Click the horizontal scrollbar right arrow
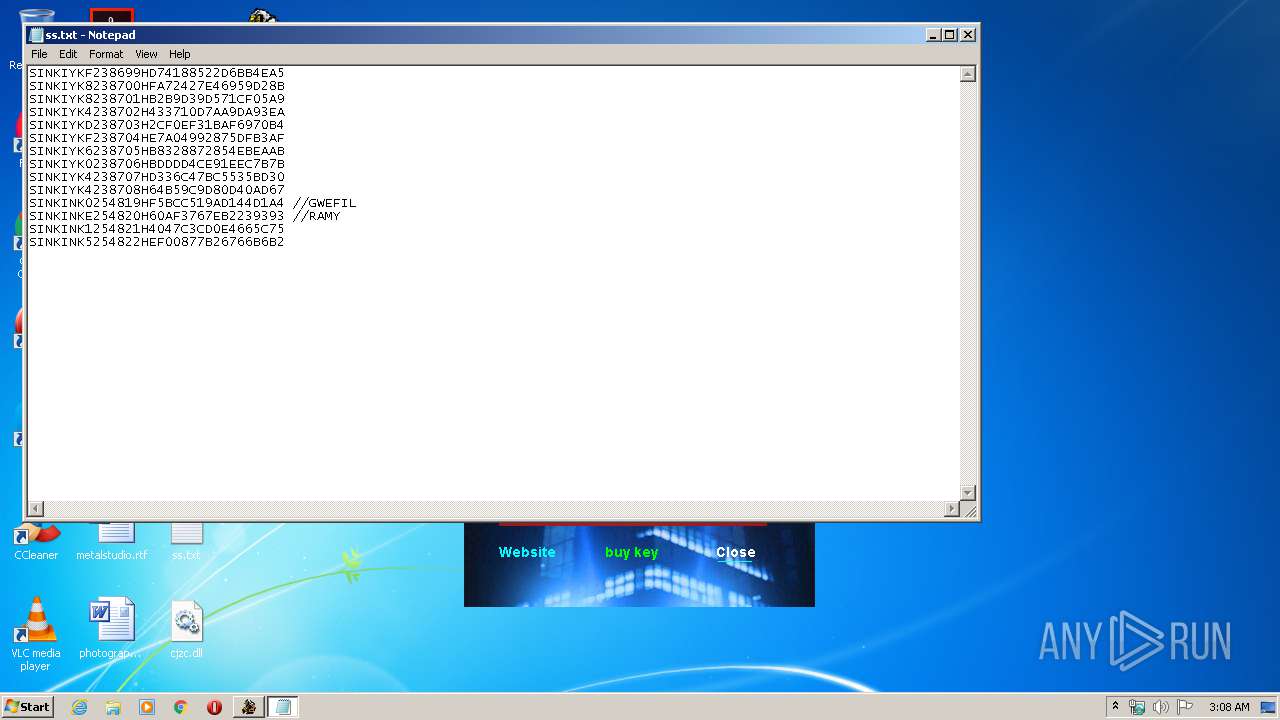The image size is (1280, 720). tap(952, 509)
